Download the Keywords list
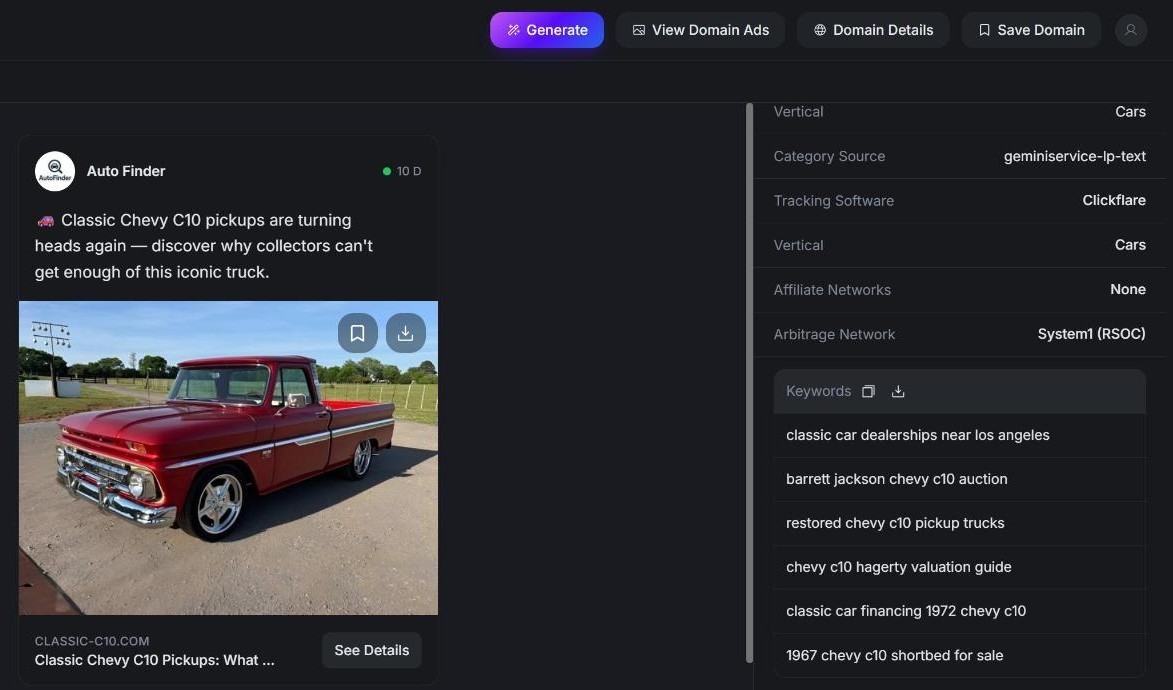 pos(898,391)
